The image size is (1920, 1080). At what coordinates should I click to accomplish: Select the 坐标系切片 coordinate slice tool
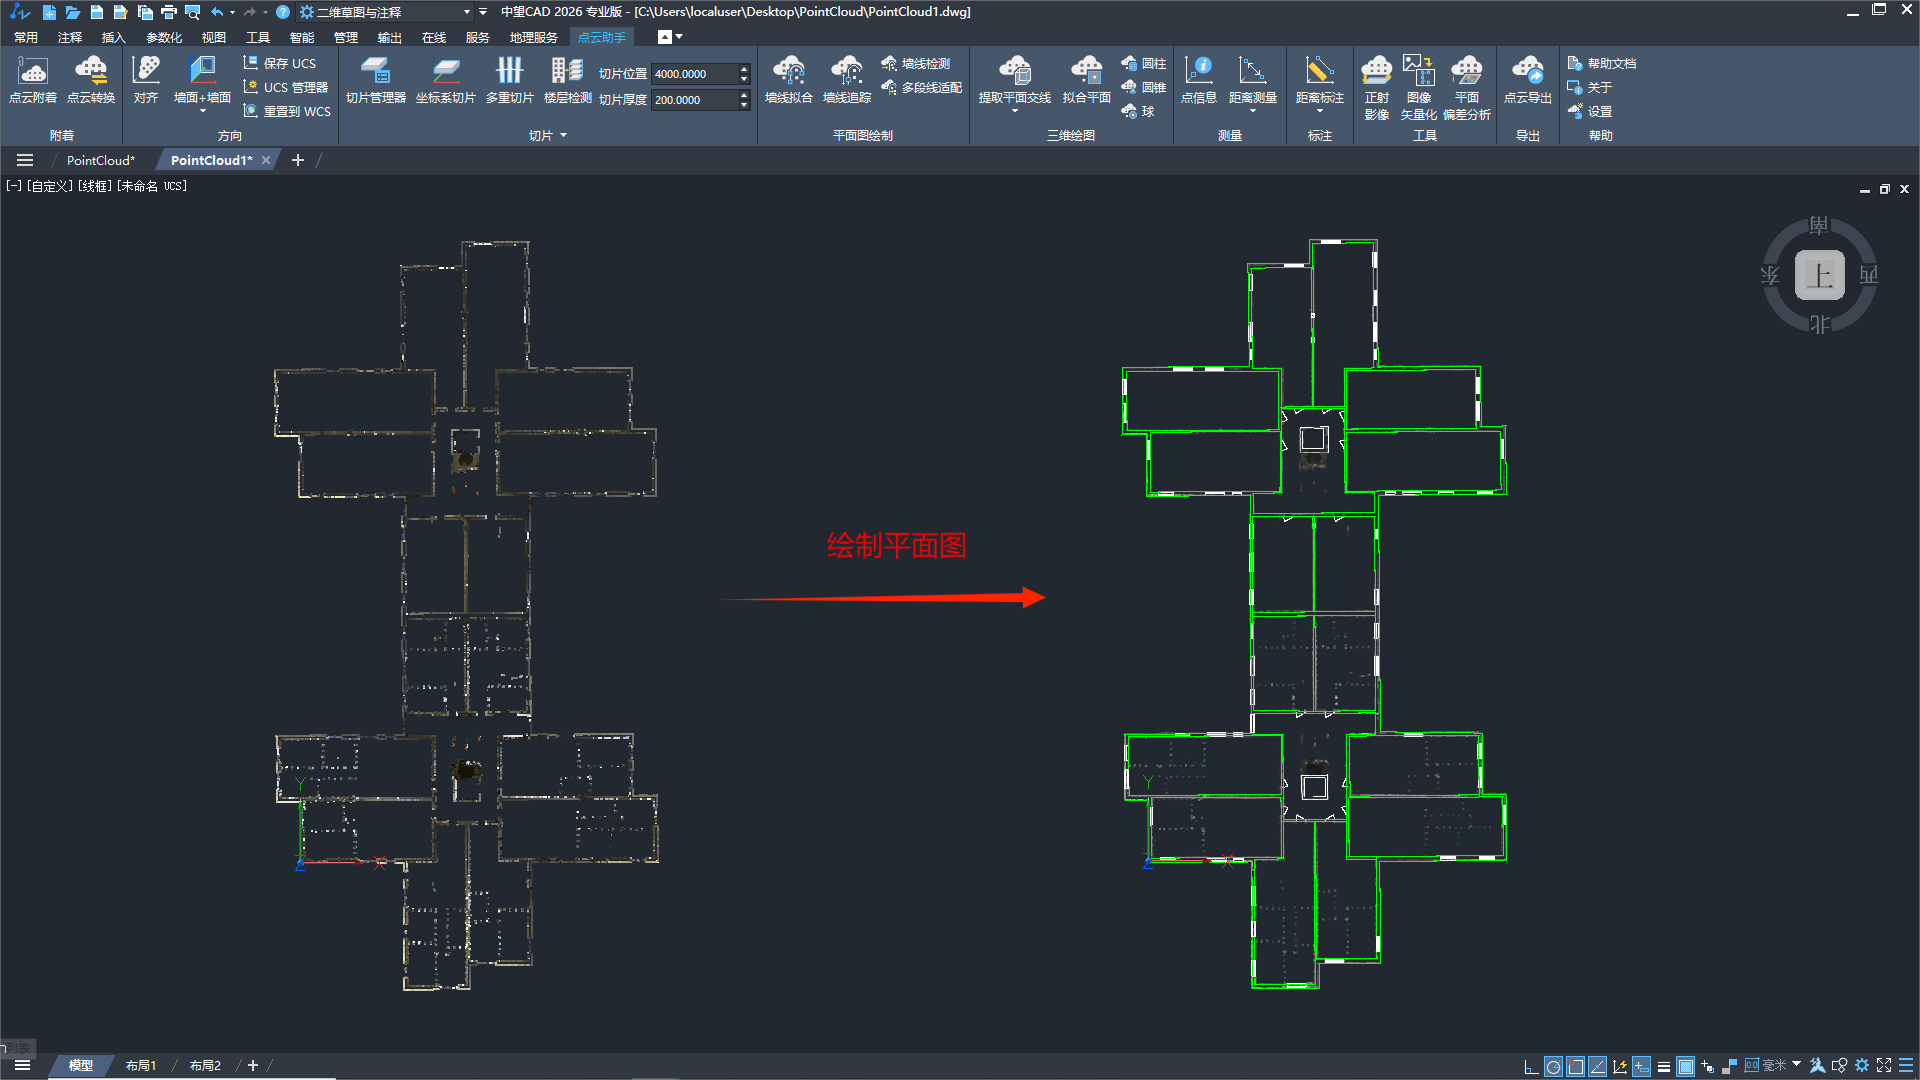point(446,80)
